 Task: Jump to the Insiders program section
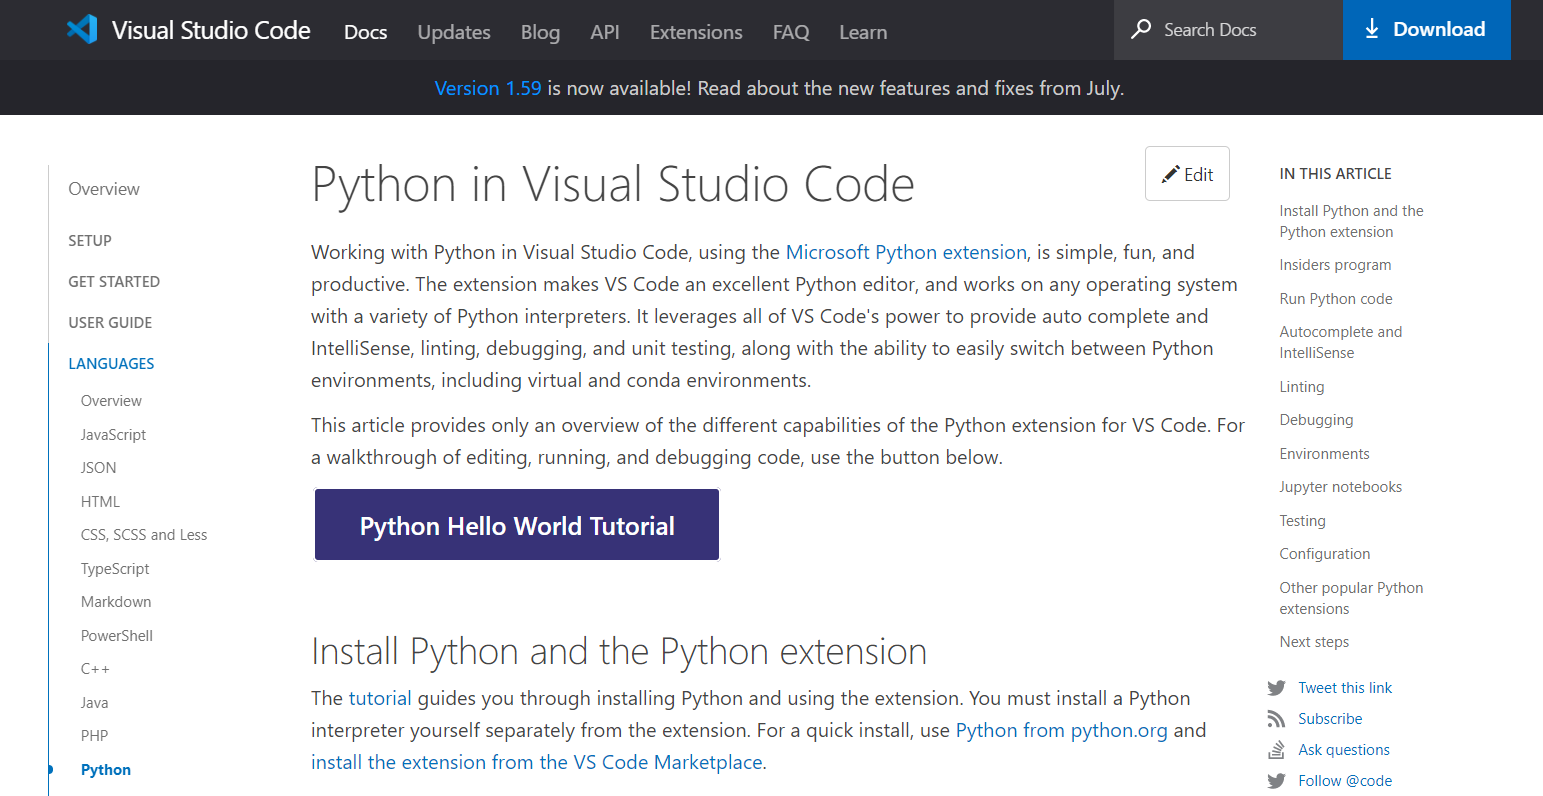[x=1335, y=265]
